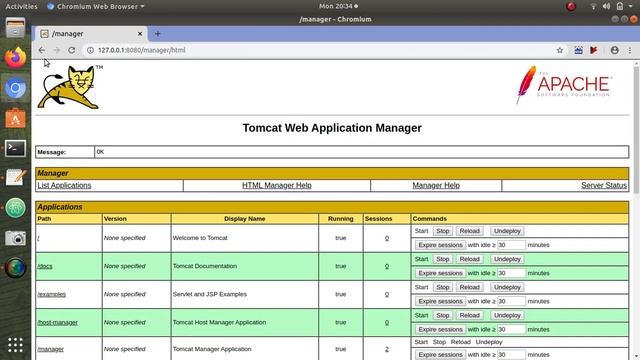
Task: View site information icon in address bar
Action: click(x=90, y=50)
